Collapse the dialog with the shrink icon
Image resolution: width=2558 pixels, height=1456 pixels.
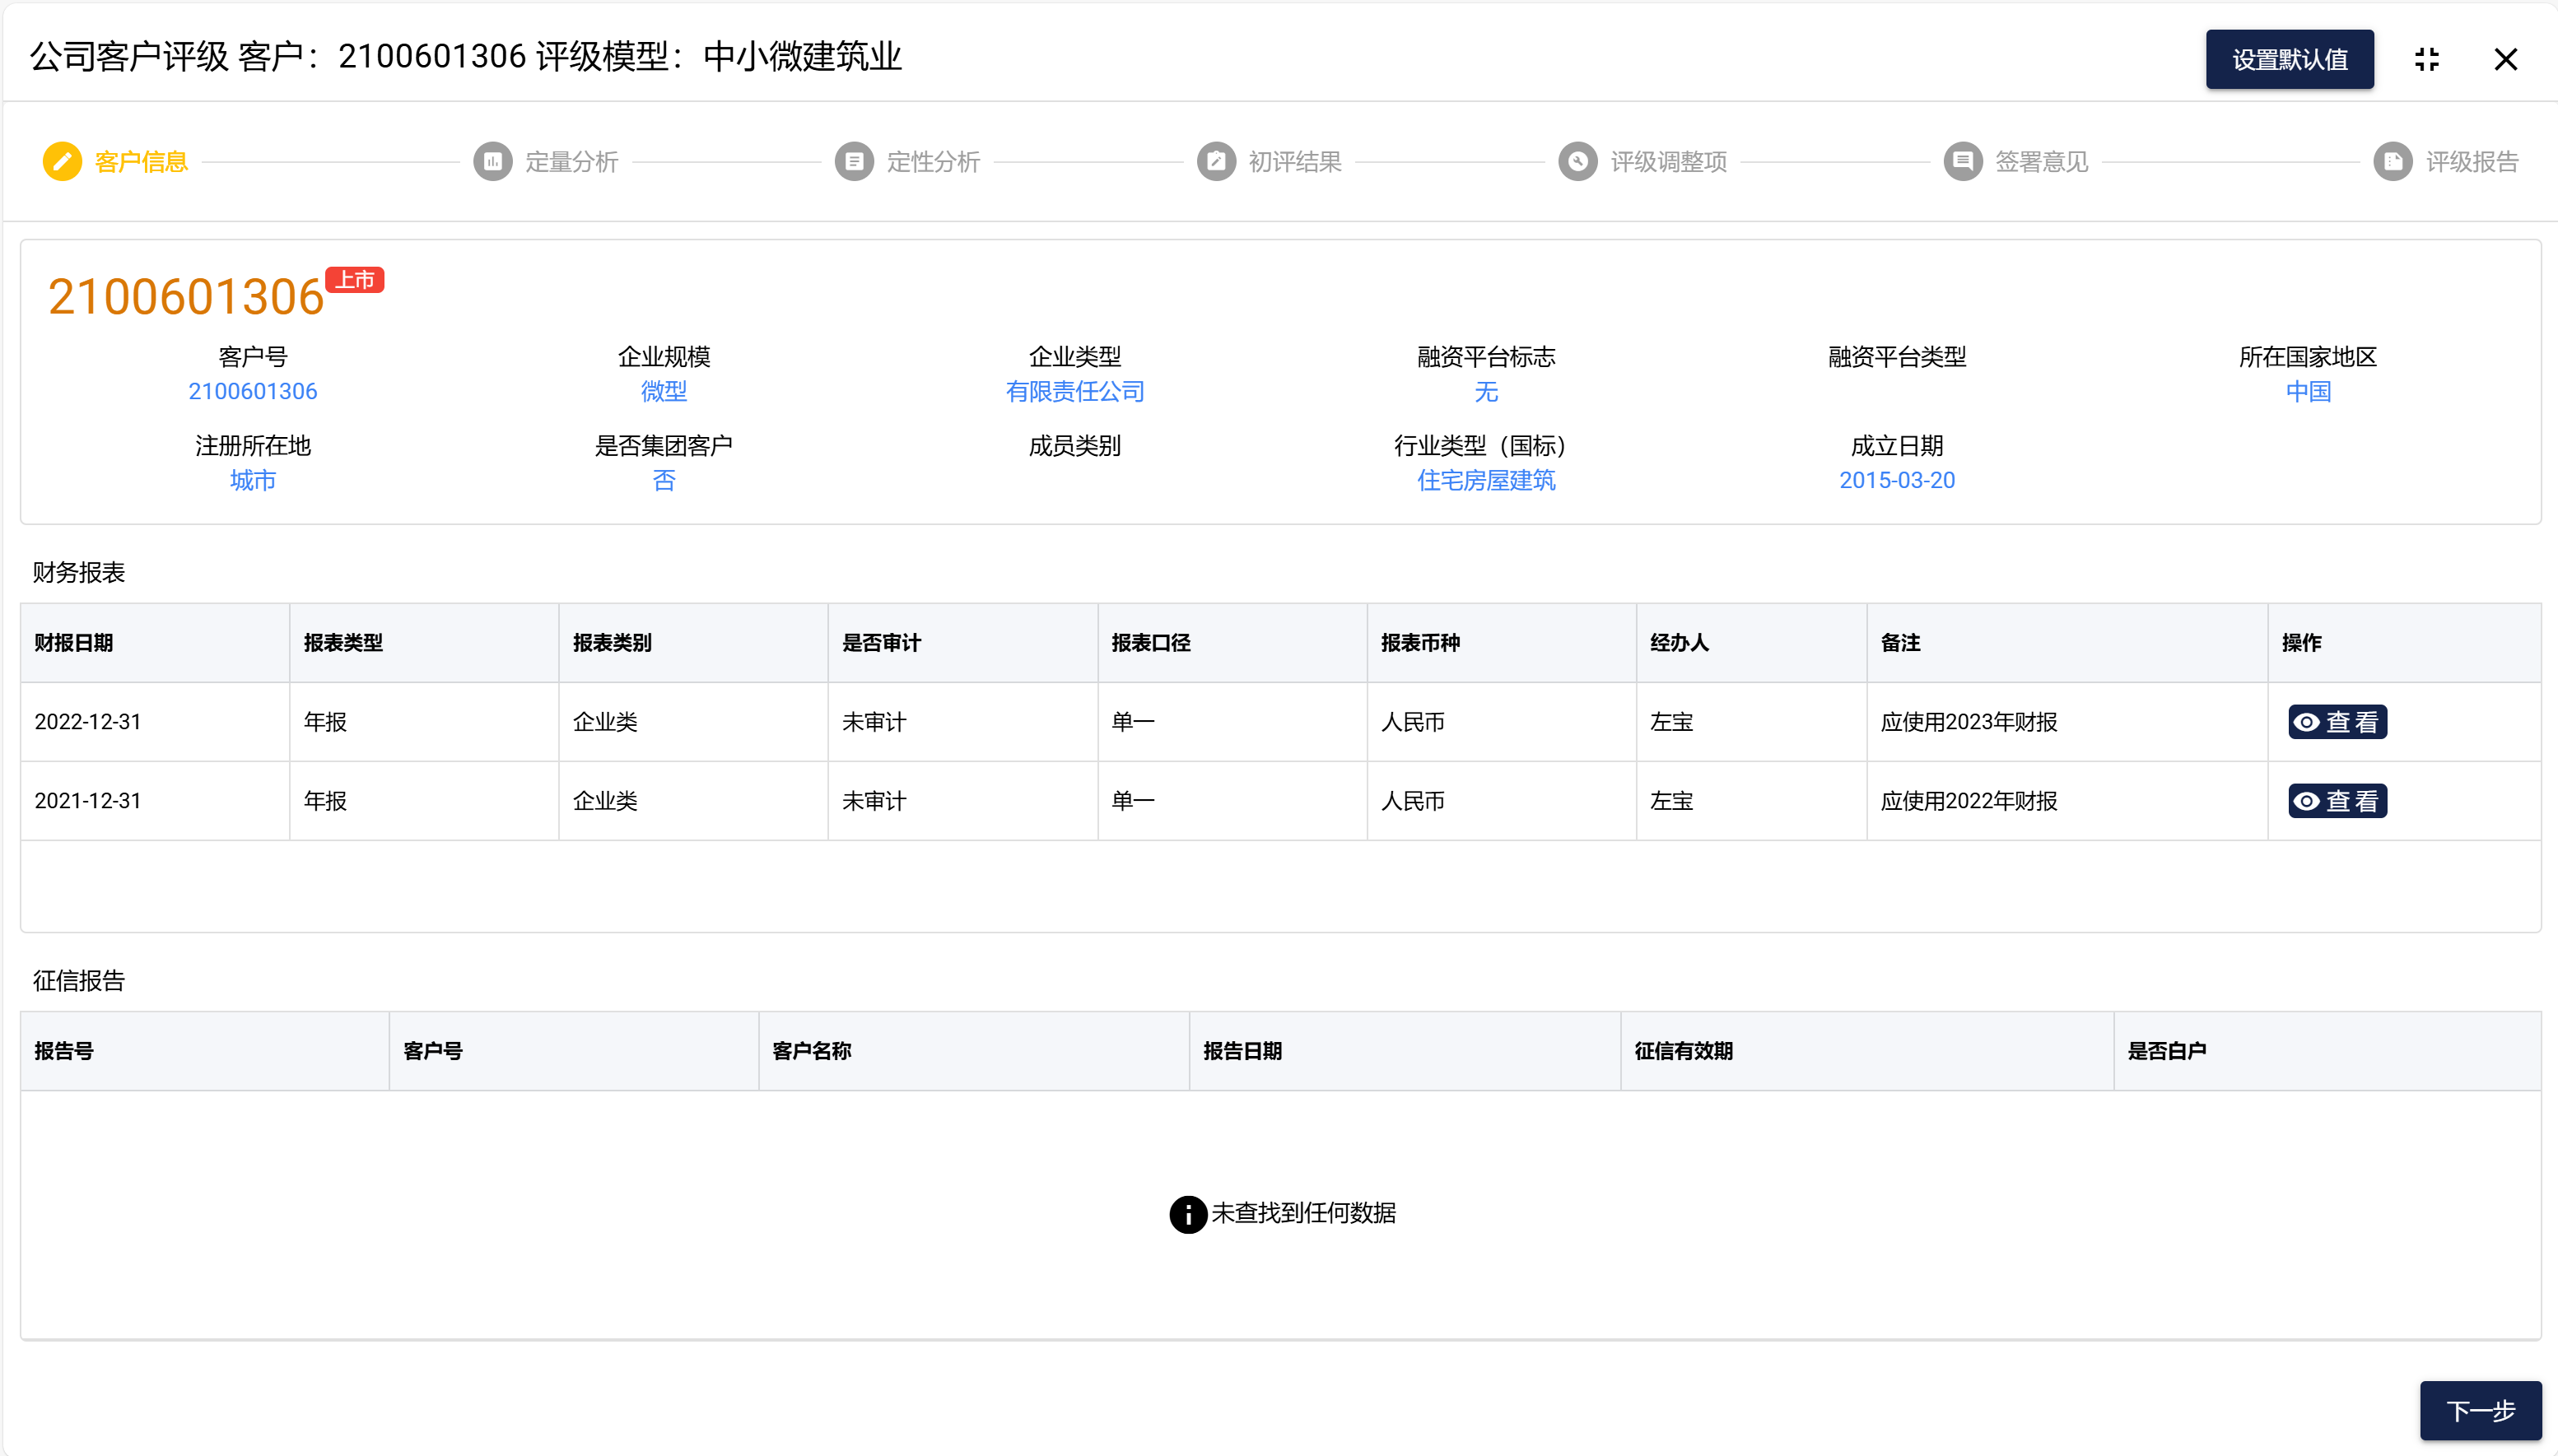[2427, 59]
